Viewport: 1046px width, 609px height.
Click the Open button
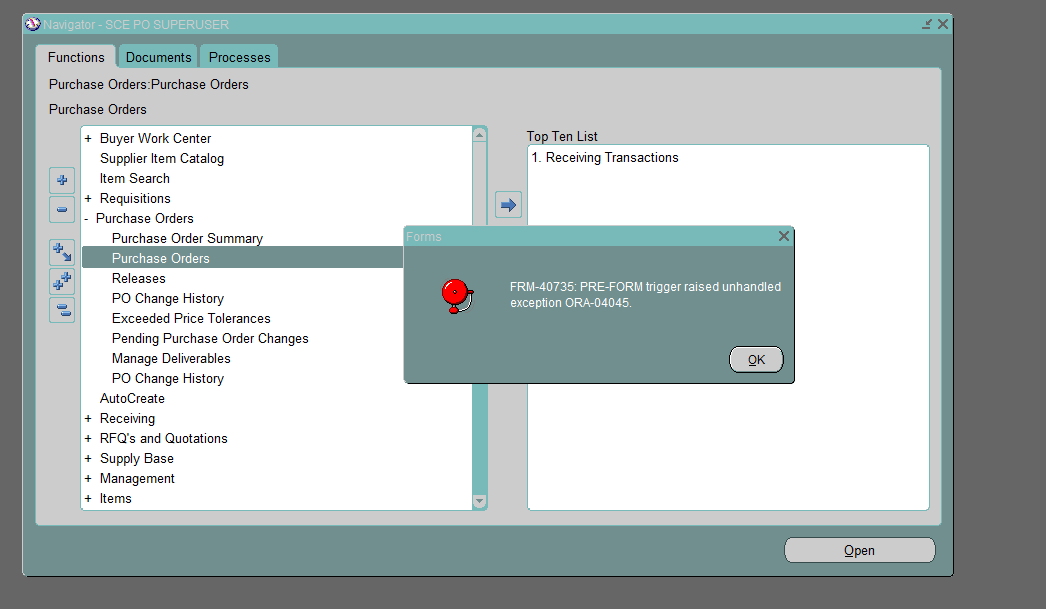coord(859,550)
